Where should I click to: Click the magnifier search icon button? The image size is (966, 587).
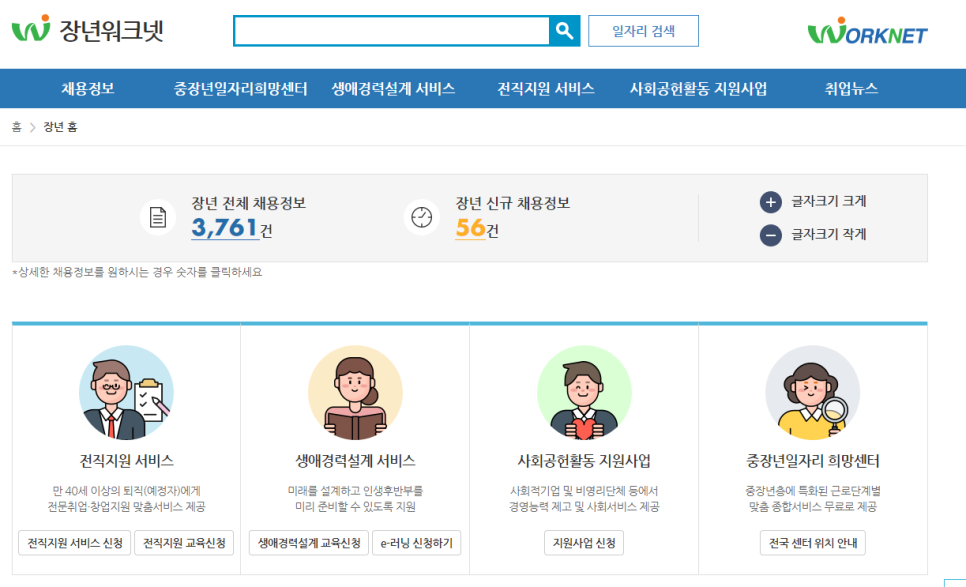click(564, 31)
